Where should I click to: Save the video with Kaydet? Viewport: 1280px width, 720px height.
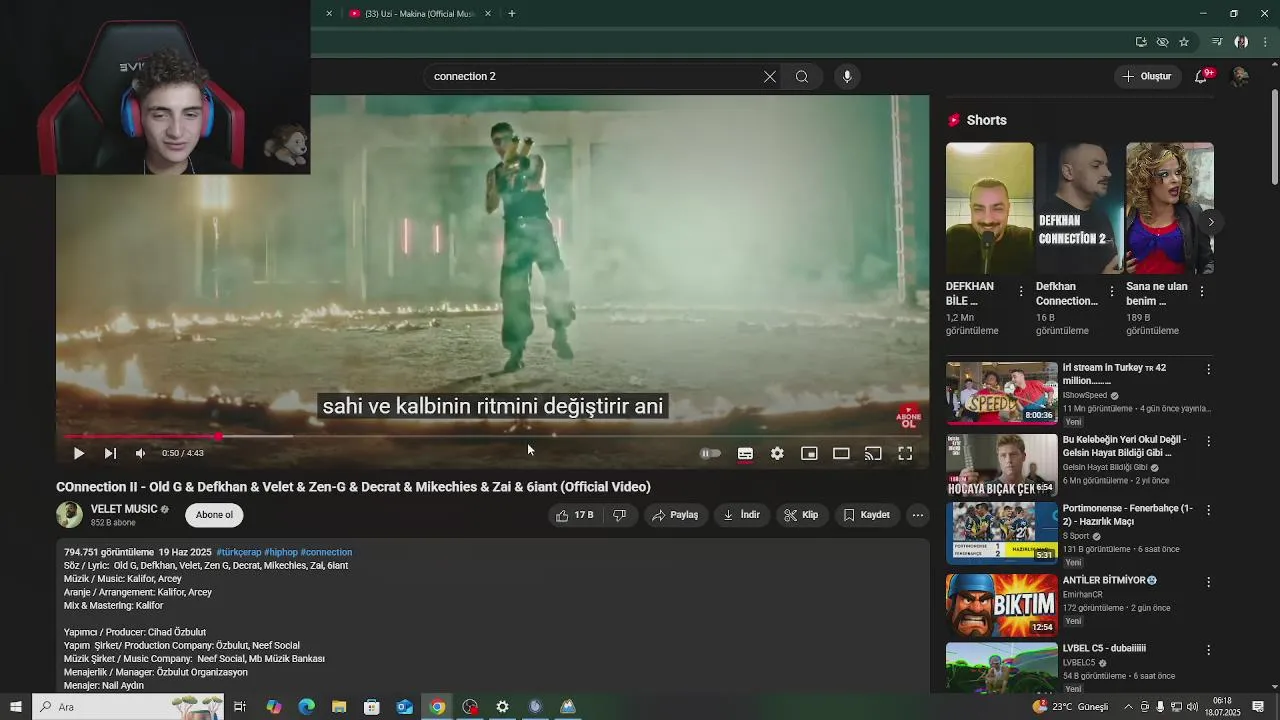coord(866,515)
